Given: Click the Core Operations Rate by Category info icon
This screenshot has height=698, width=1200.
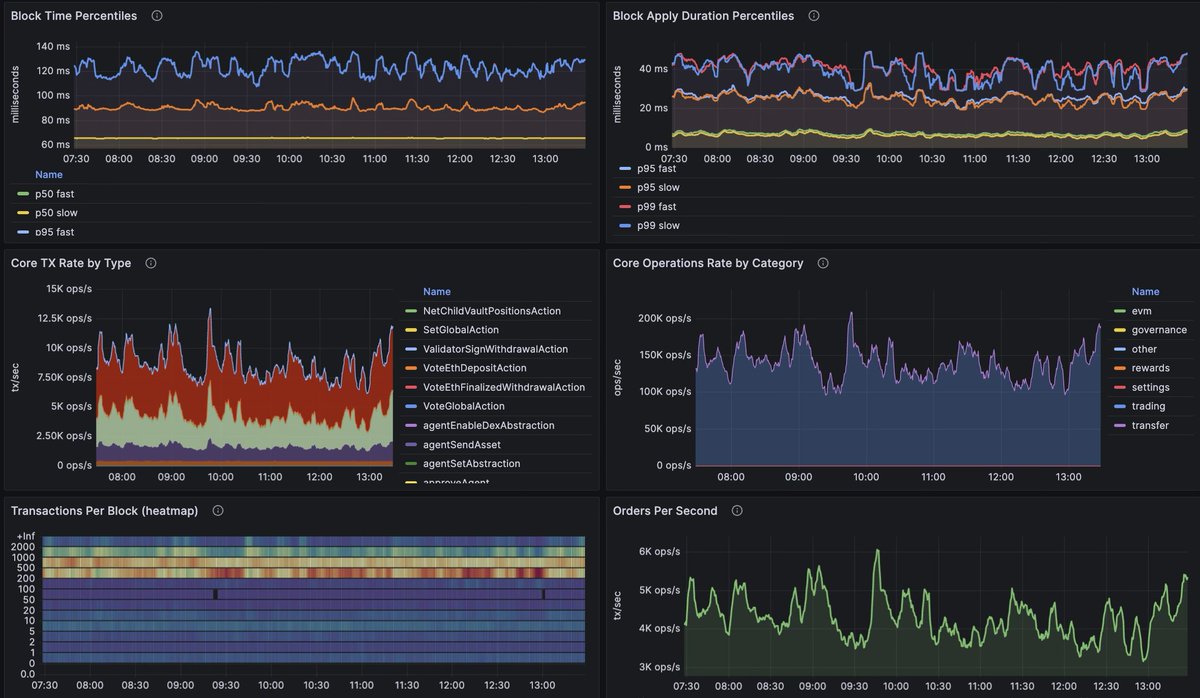Looking at the screenshot, I should (x=823, y=263).
